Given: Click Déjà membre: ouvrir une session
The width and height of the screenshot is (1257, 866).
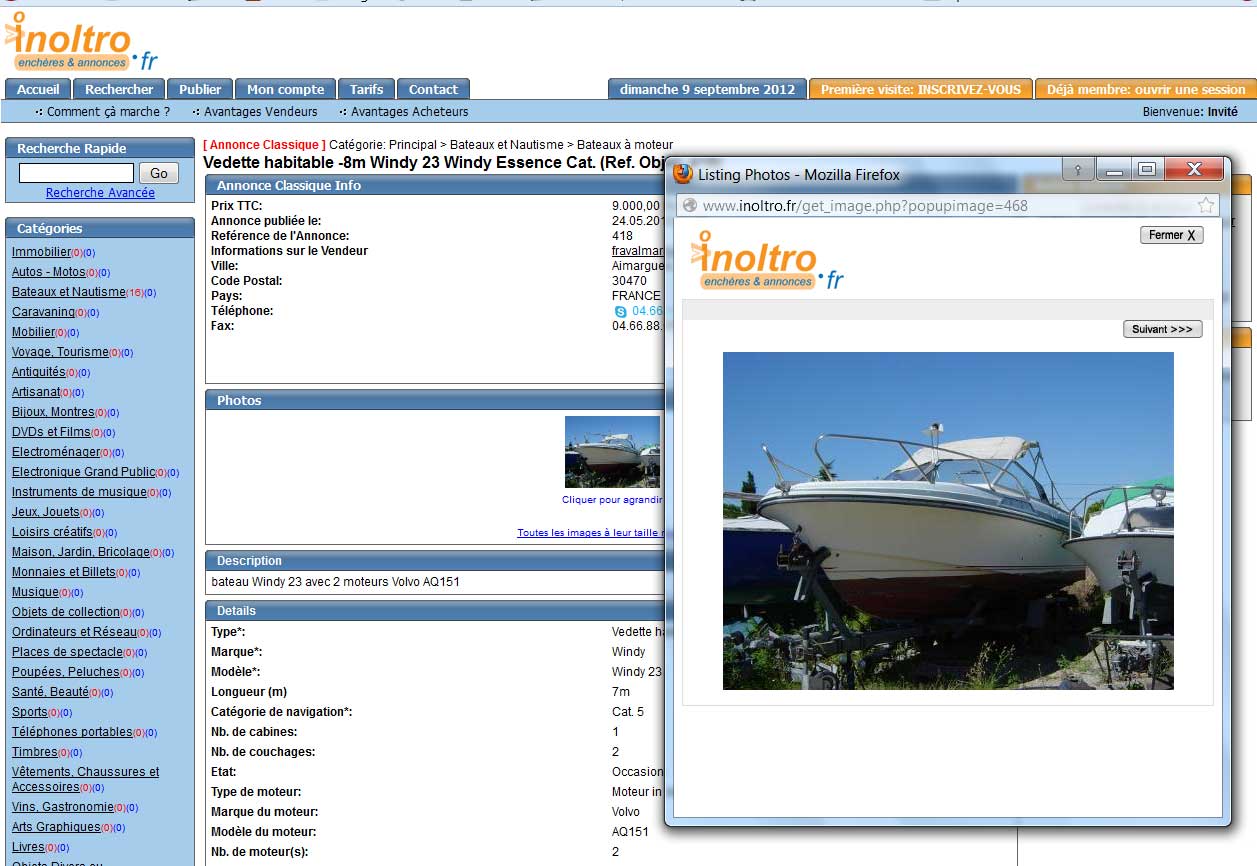Looking at the screenshot, I should [x=1146, y=89].
